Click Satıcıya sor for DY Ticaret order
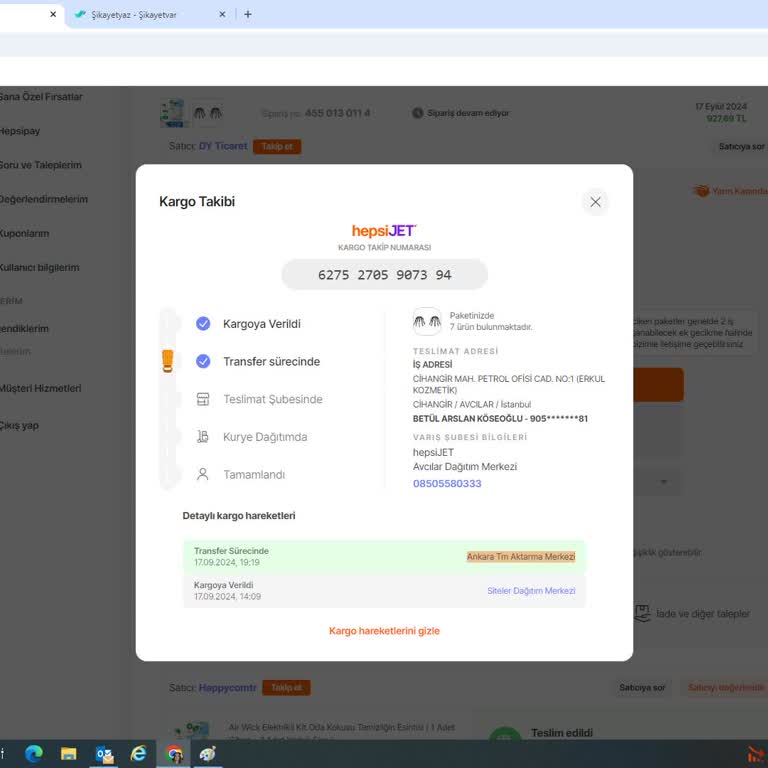 [741, 146]
